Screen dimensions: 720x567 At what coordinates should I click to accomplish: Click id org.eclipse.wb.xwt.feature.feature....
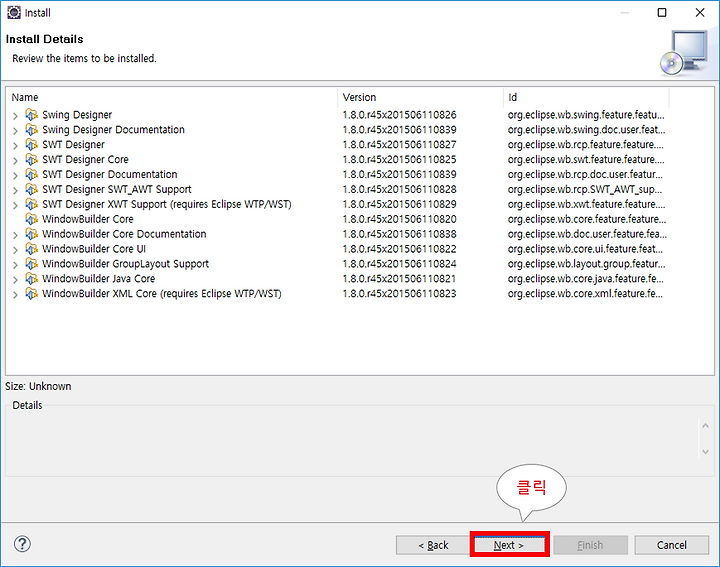pos(586,204)
